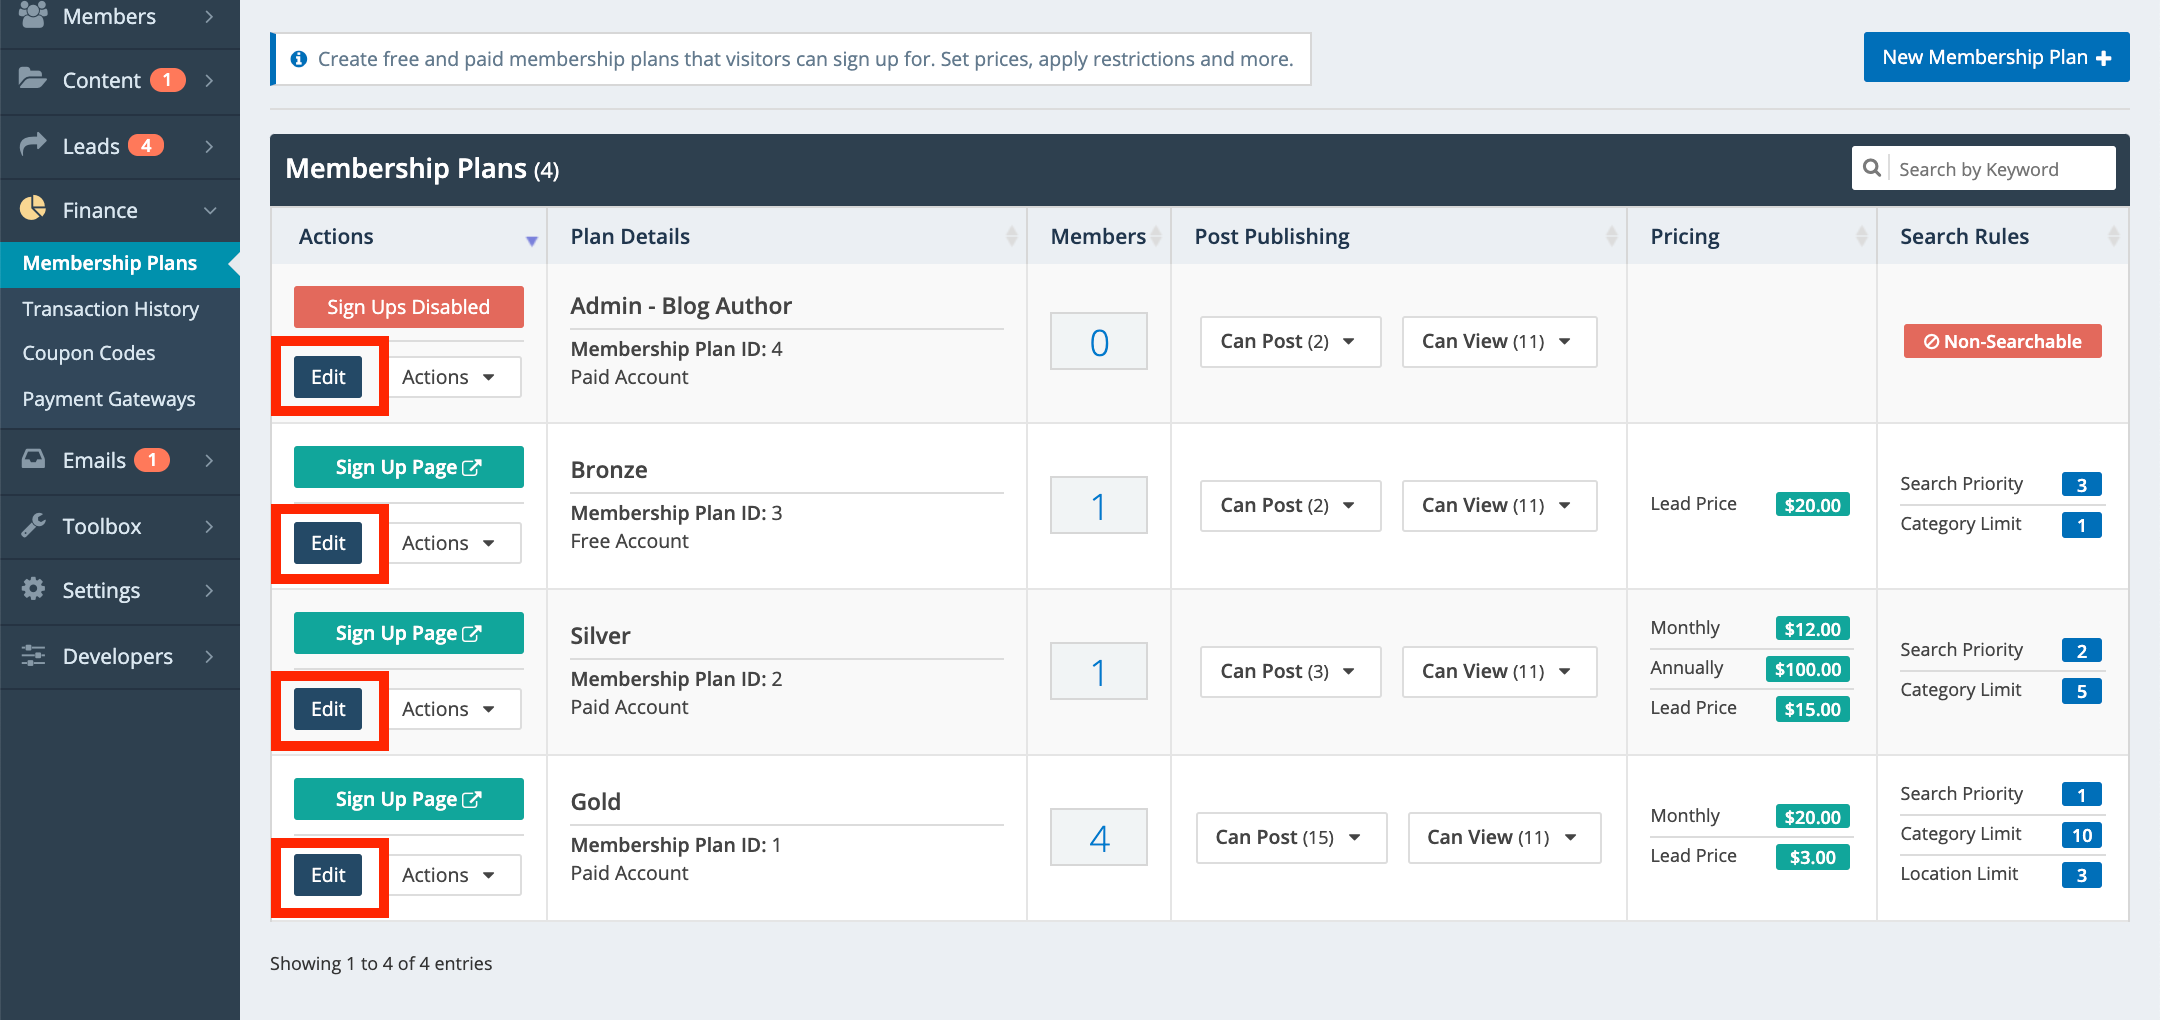The image size is (2160, 1020).
Task: Open Emails using the envelope icon
Action: (31, 460)
